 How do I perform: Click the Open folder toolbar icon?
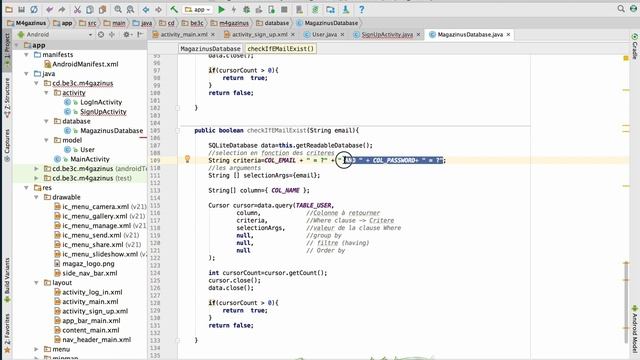coord(9,9)
